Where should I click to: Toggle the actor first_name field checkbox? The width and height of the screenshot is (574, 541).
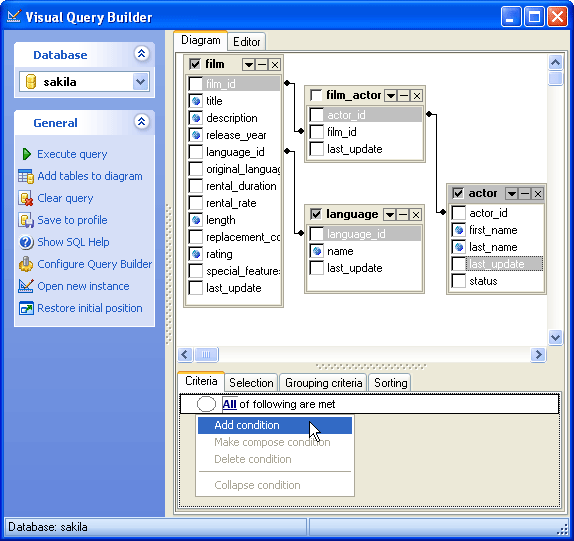(459, 230)
